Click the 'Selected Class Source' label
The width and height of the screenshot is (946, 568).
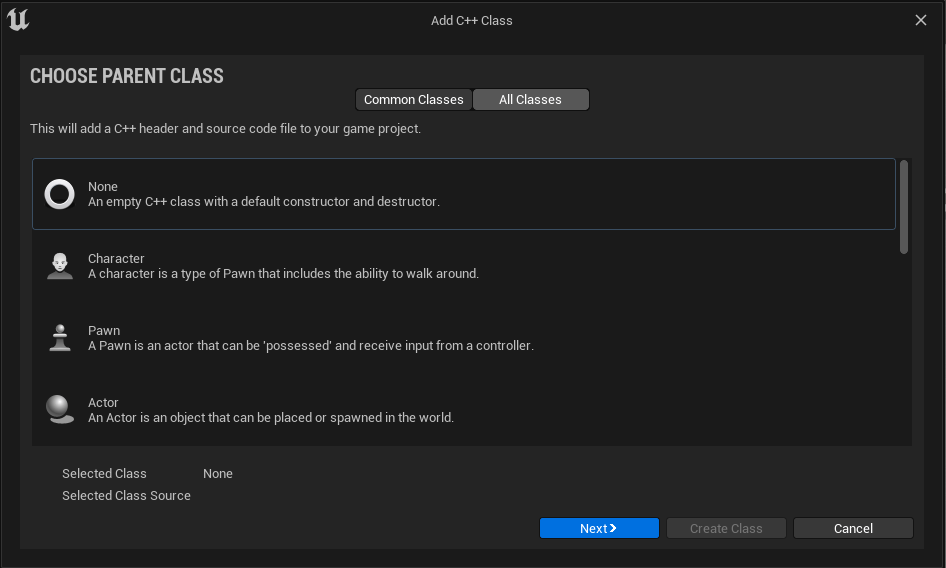point(126,495)
